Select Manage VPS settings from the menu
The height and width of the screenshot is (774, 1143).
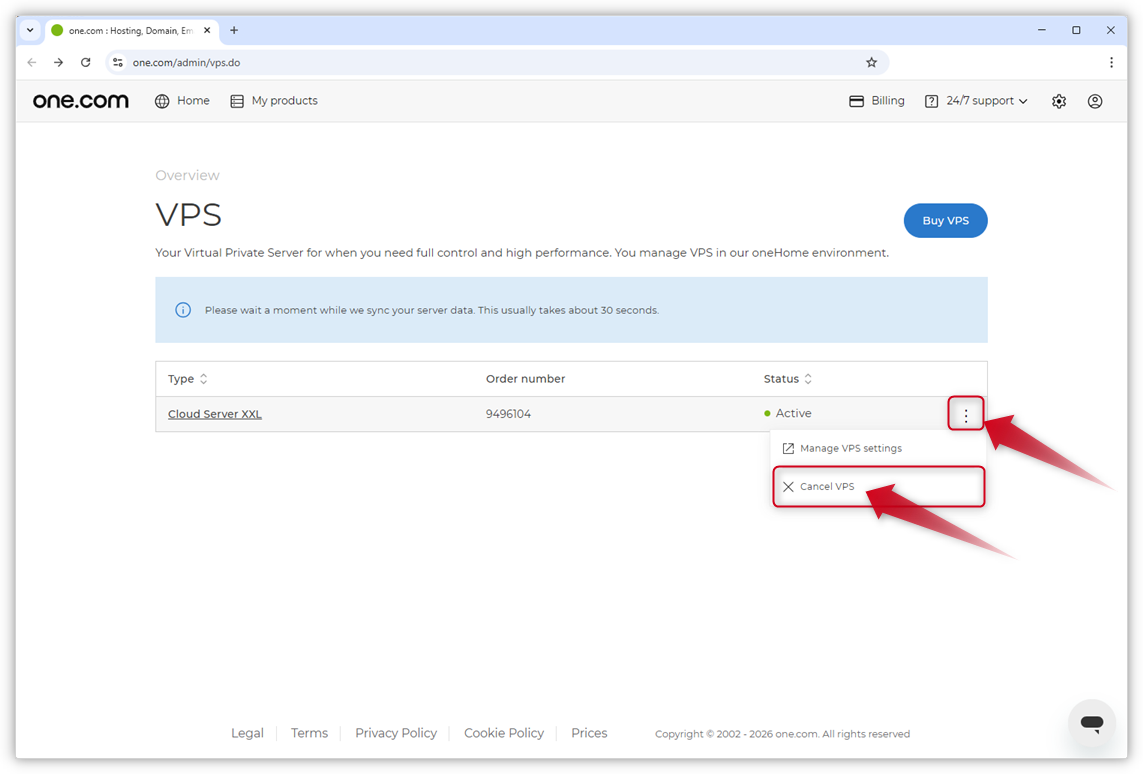(x=850, y=448)
